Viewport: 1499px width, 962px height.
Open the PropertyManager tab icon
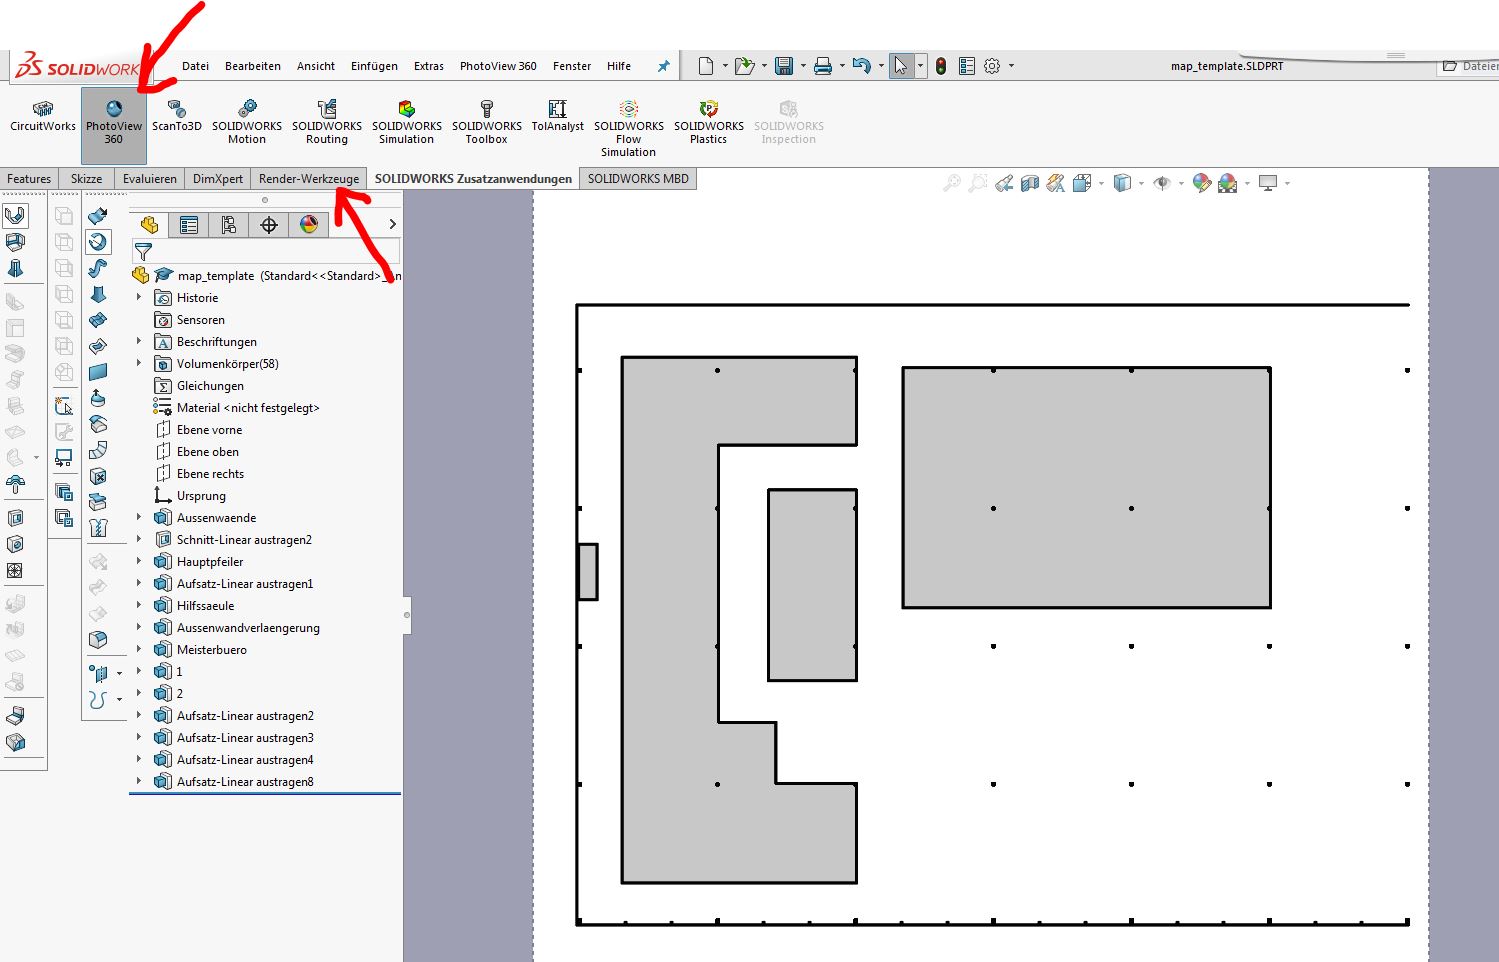(x=188, y=225)
